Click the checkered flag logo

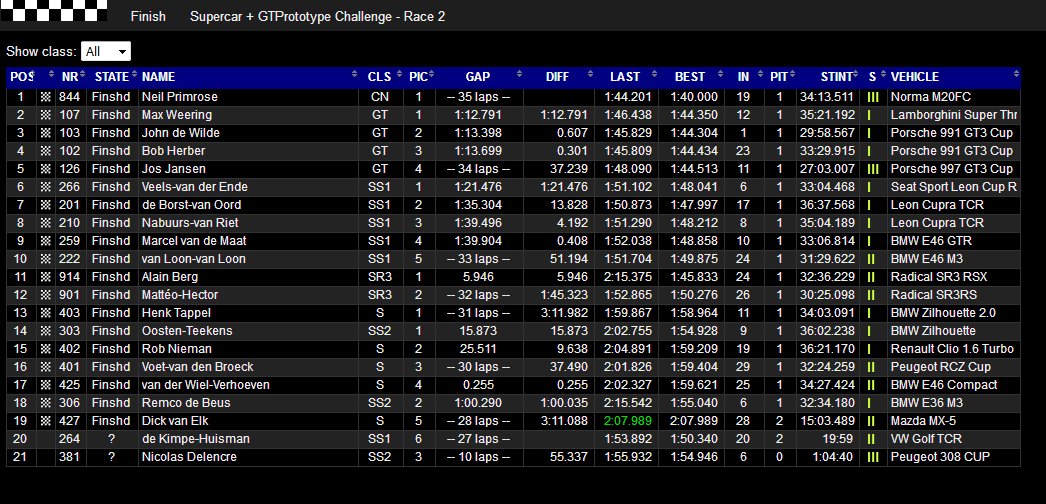point(53,11)
